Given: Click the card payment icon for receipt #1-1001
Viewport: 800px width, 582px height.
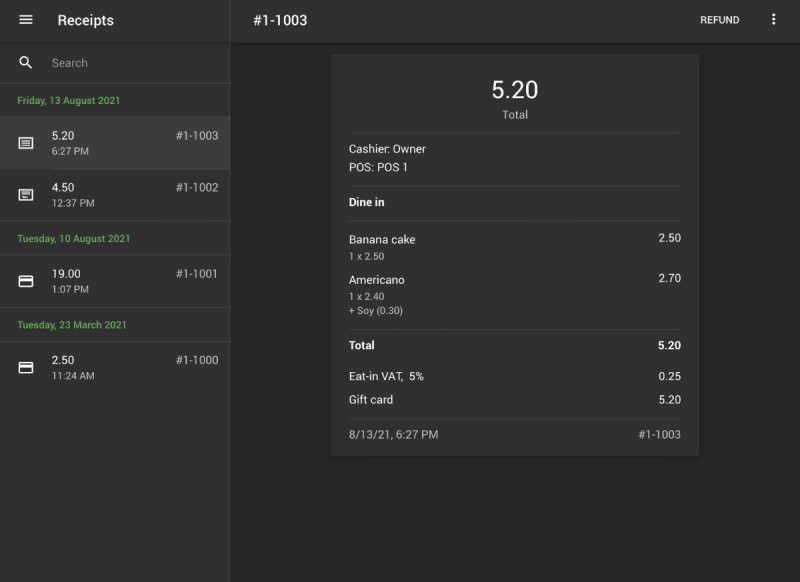Looking at the screenshot, I should click(x=22, y=275).
